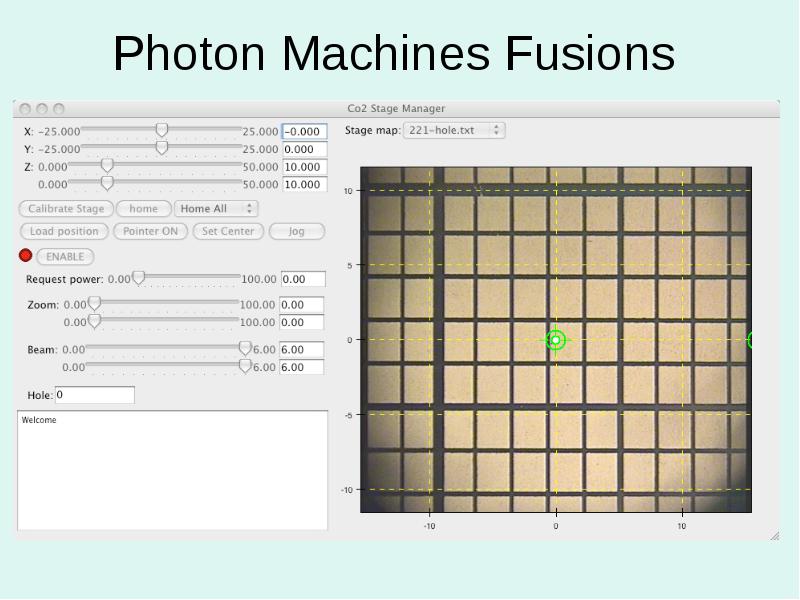800x600 pixels.
Task: Click the Calibrate Stage button
Action: tap(66, 209)
